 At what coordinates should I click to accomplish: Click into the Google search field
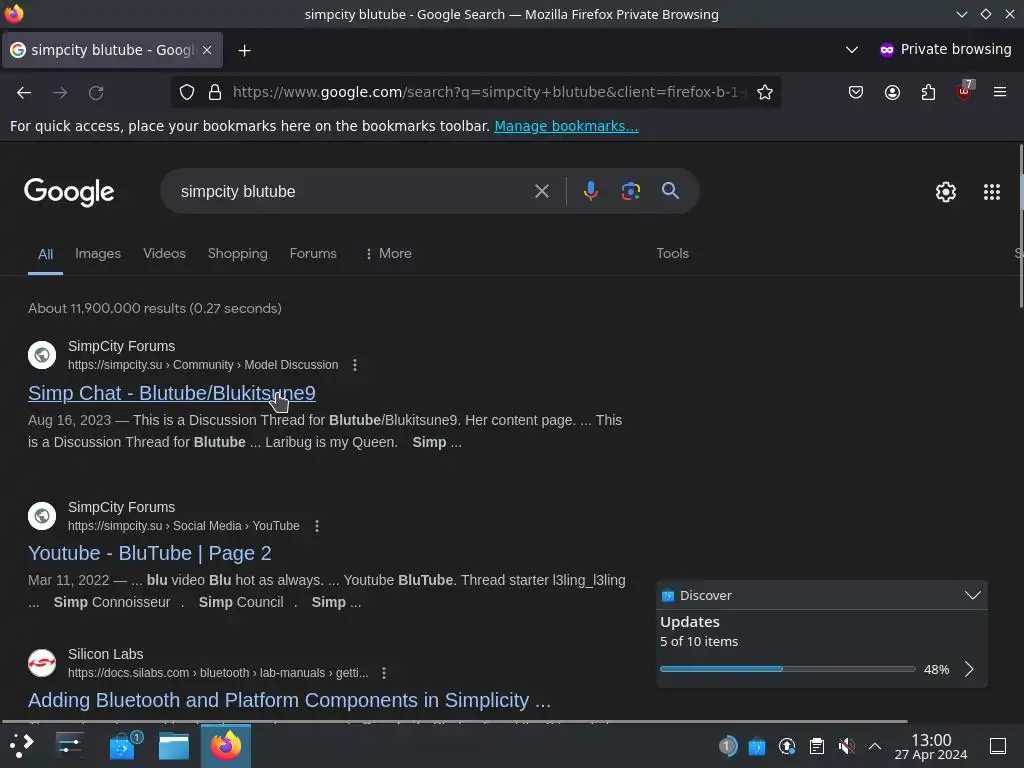[x=353, y=191]
